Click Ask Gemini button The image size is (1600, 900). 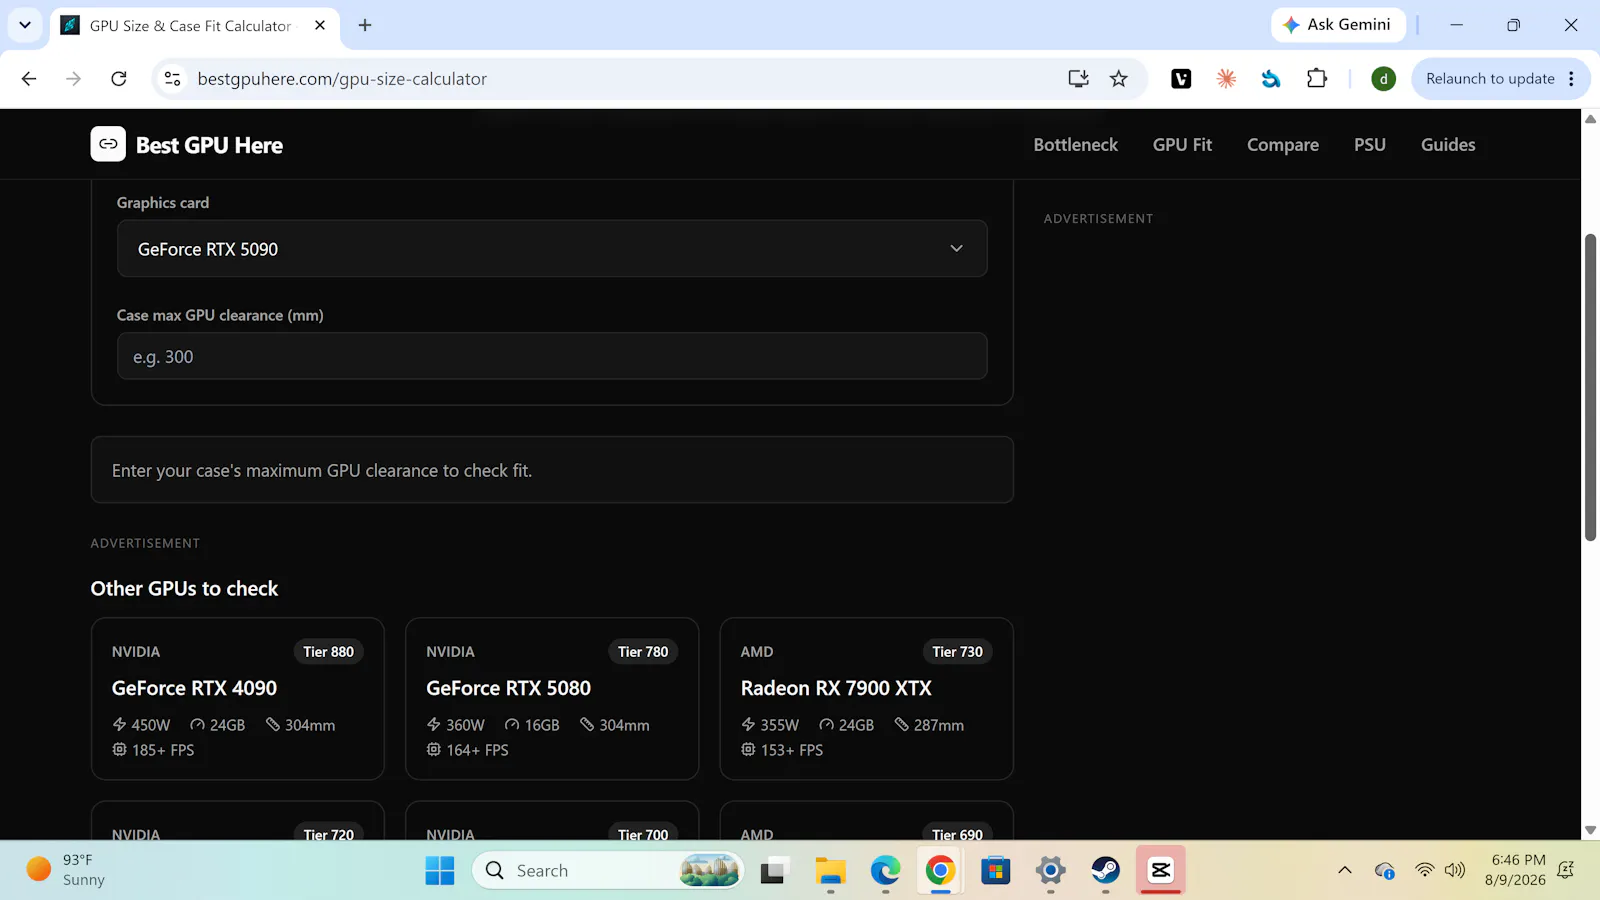pyautogui.click(x=1338, y=25)
